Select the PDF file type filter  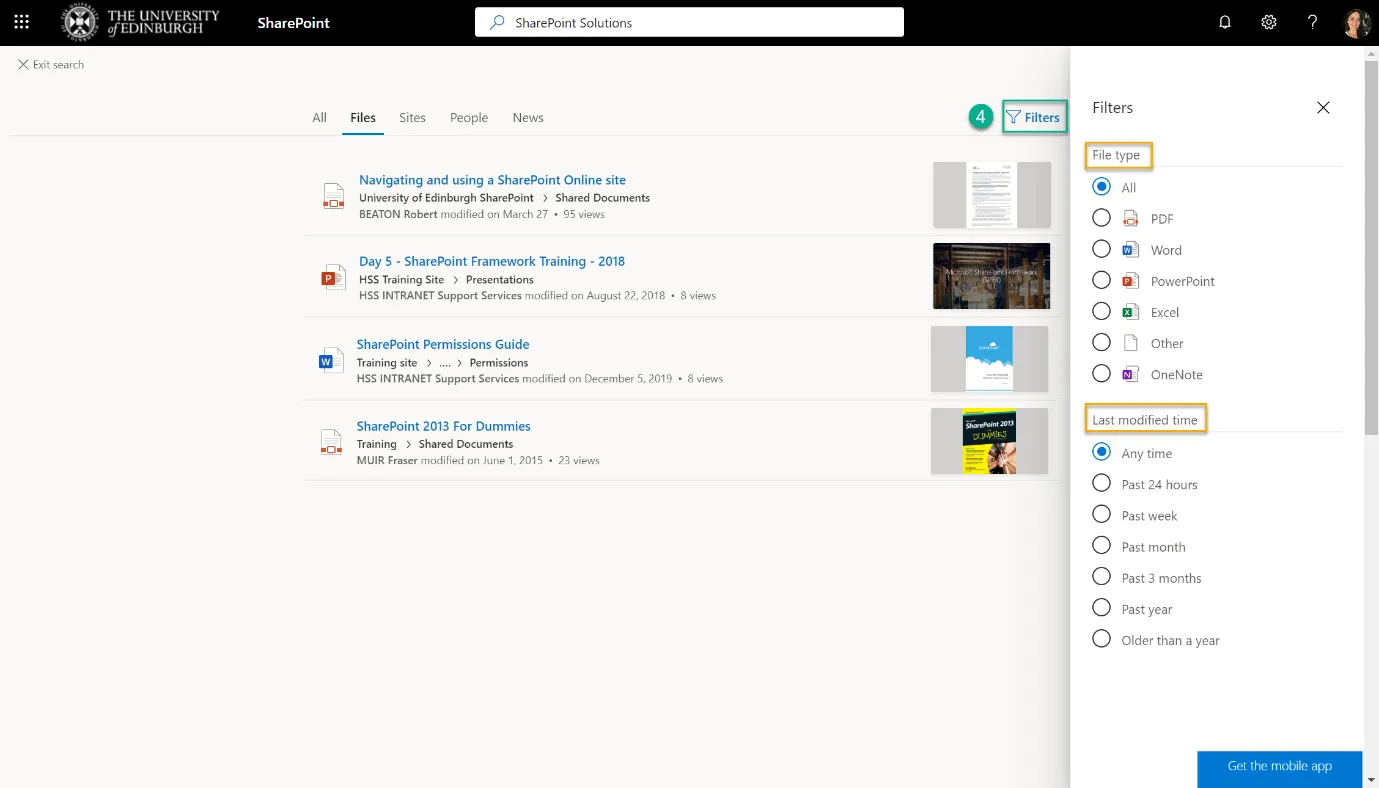1101,217
